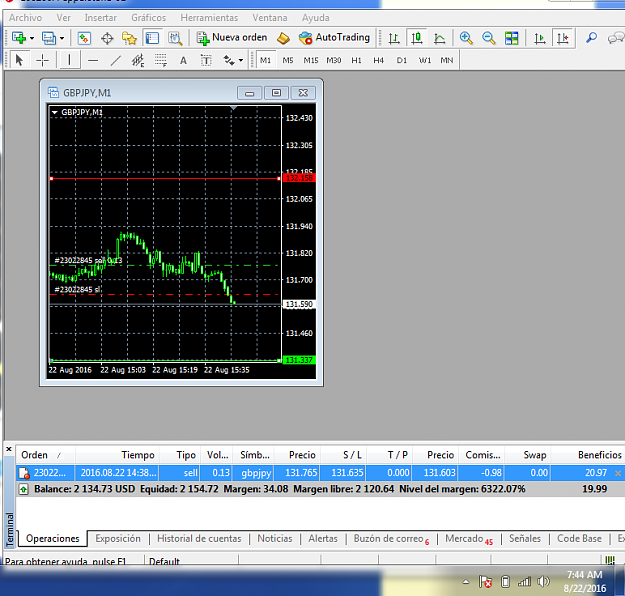Open the Mercado tab
Image resolution: width=625 pixels, height=596 pixels.
469,539
